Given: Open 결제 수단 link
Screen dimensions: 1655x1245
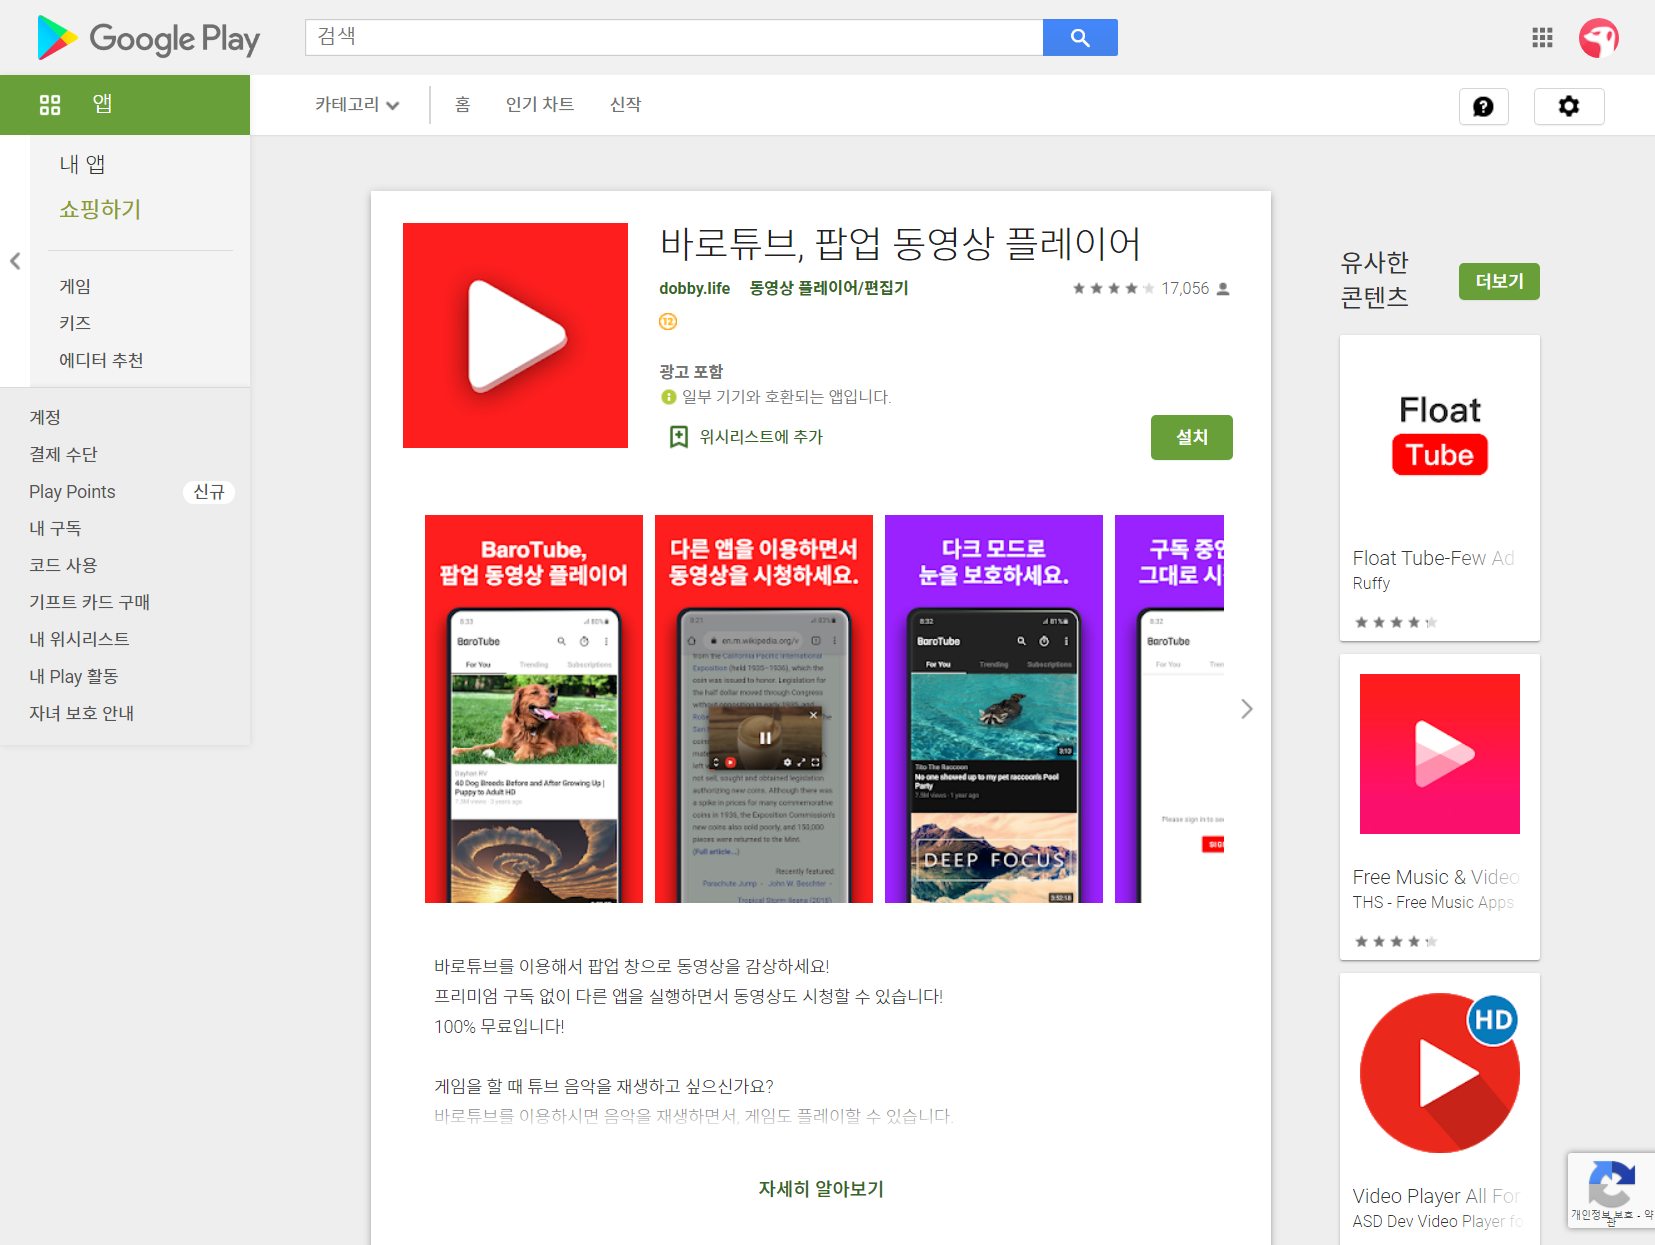Looking at the screenshot, I should (x=63, y=454).
